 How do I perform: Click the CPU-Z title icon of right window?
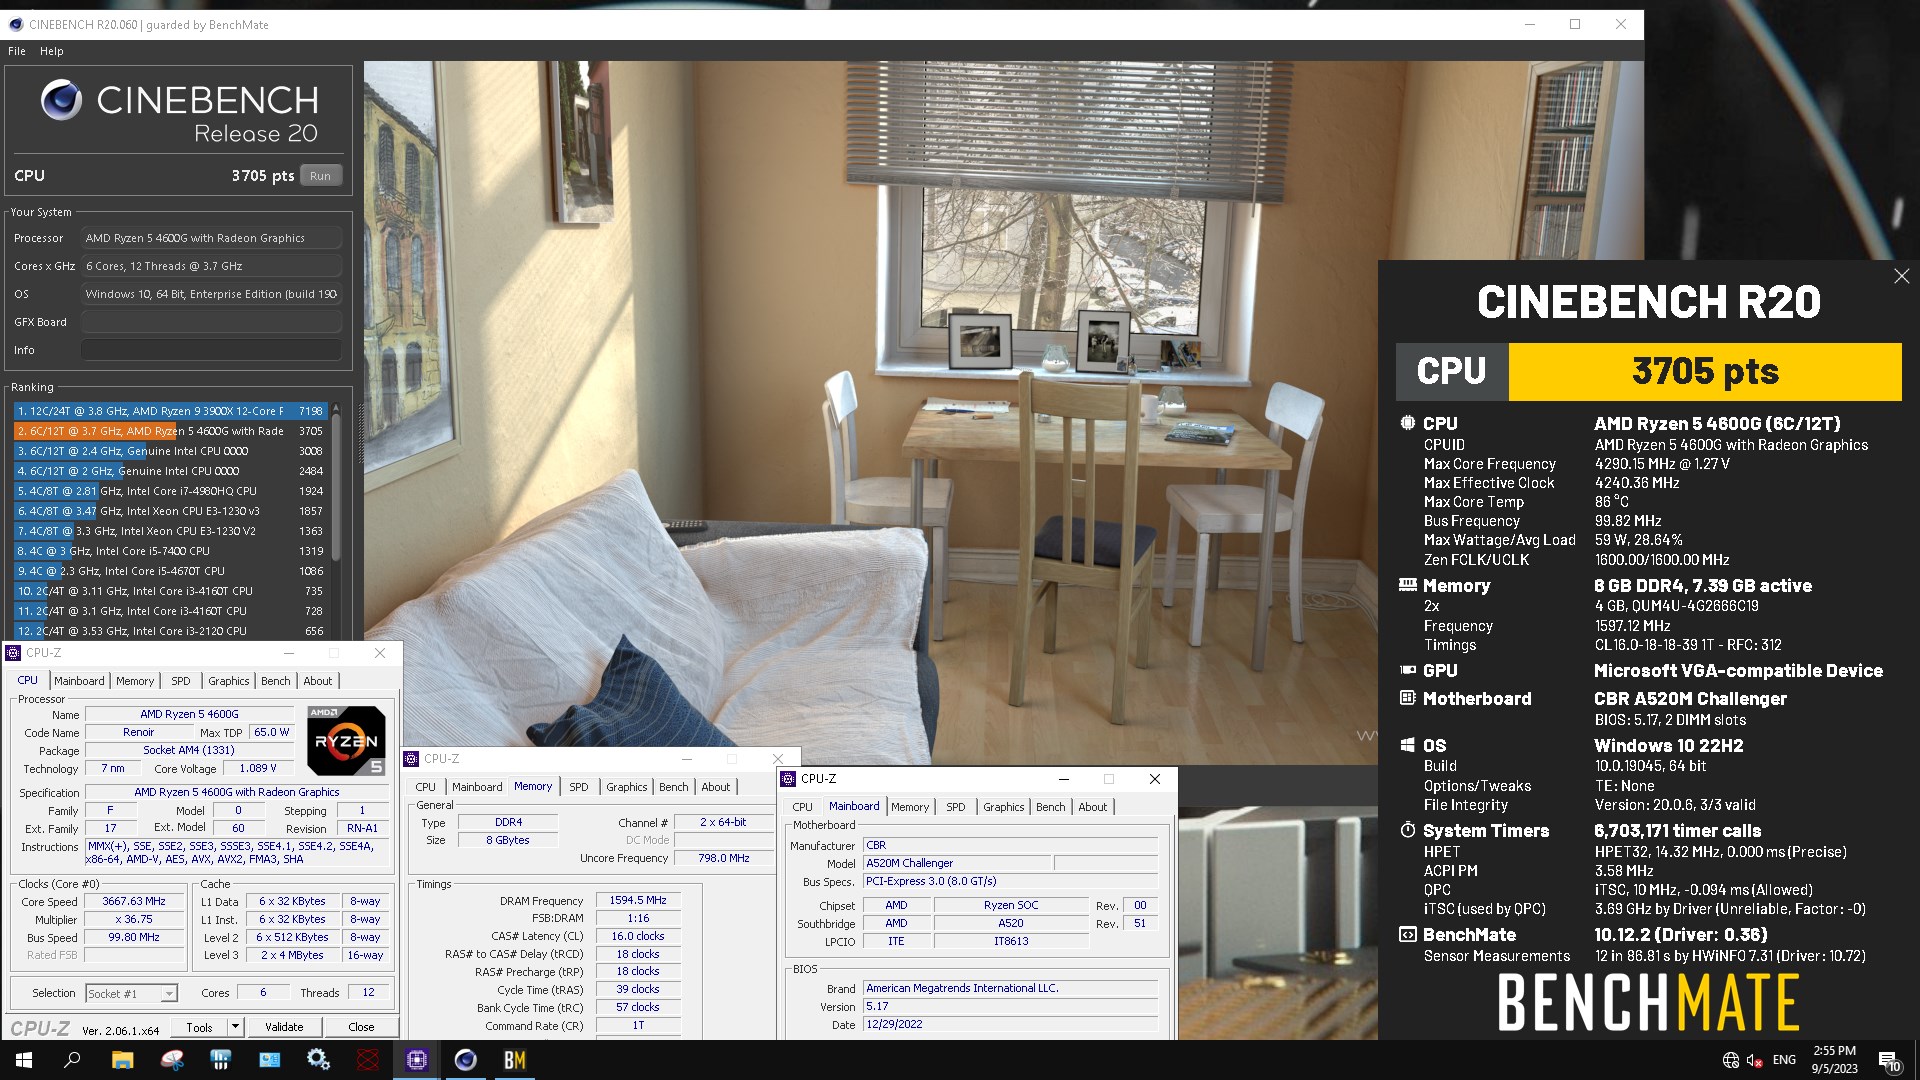pos(788,779)
